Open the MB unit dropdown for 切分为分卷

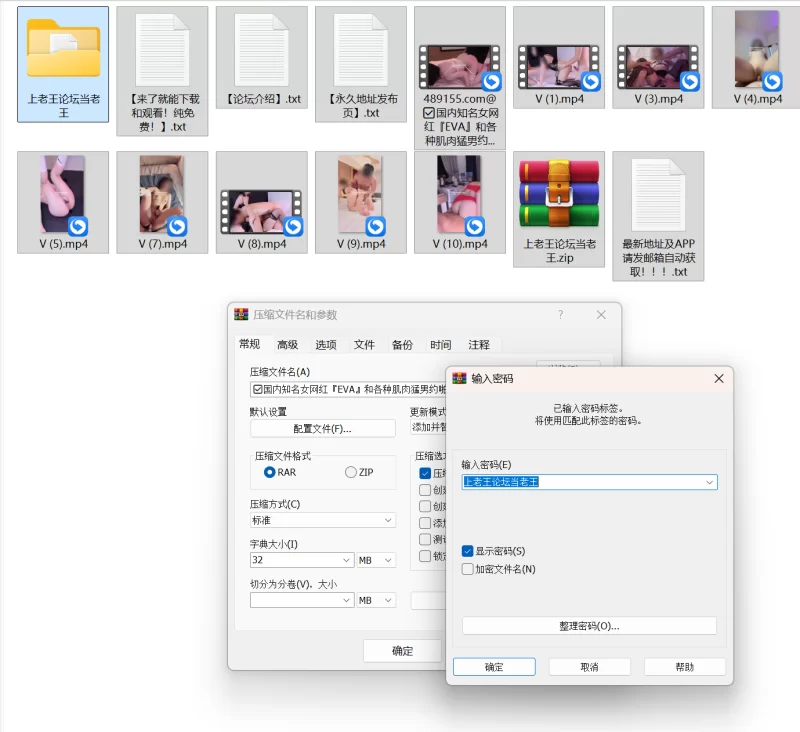[376, 600]
